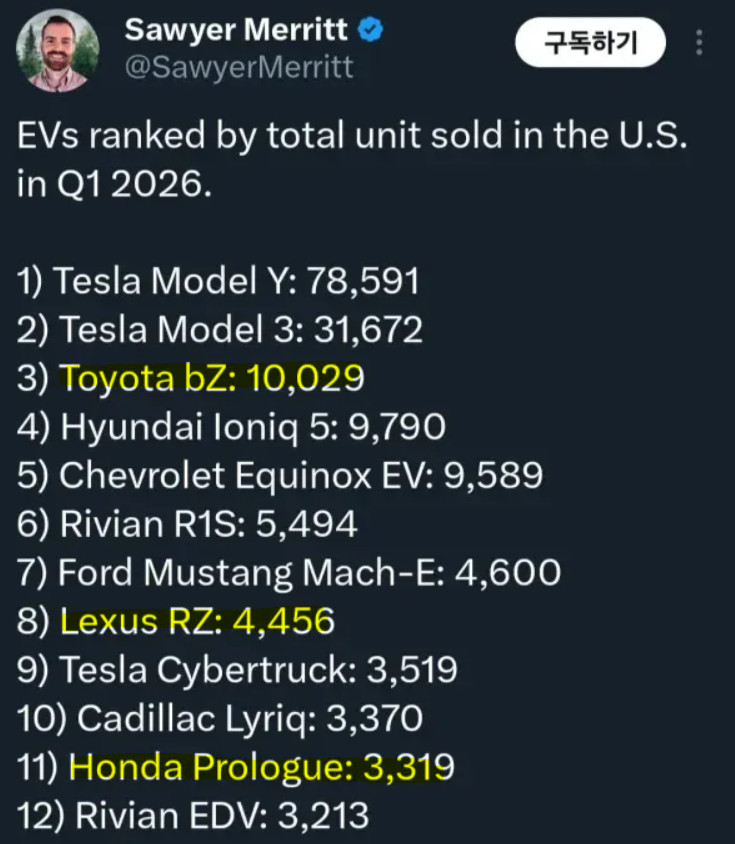Screen dimensions: 735x844
Task: Open the three-dot more options menu
Action: click(699, 42)
